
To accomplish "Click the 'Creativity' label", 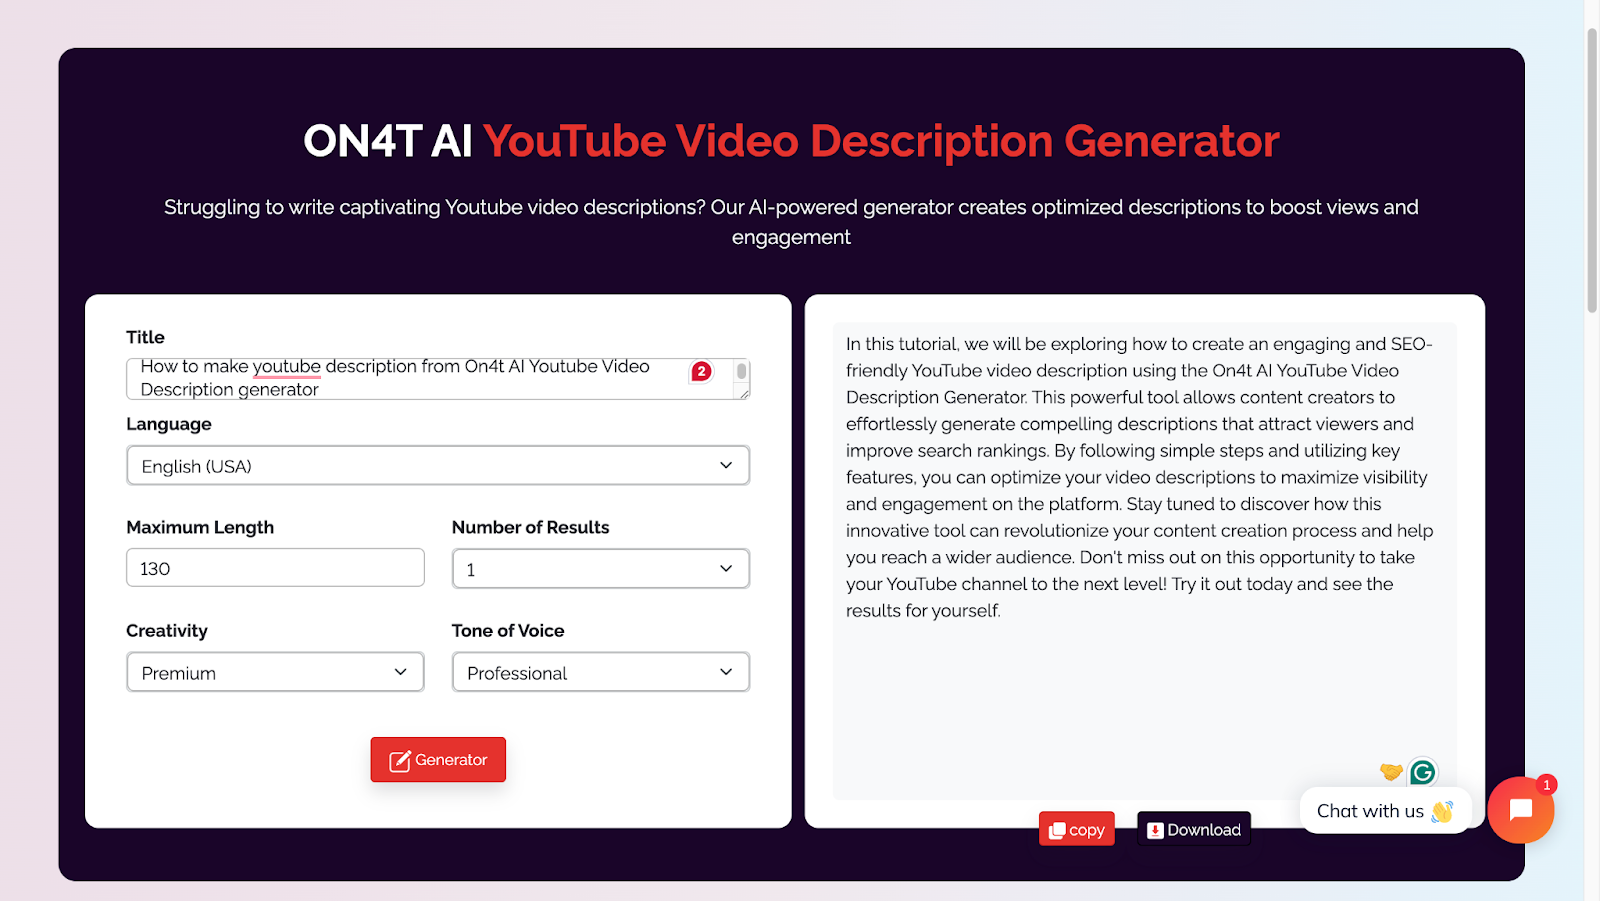I will click(x=167, y=631).
